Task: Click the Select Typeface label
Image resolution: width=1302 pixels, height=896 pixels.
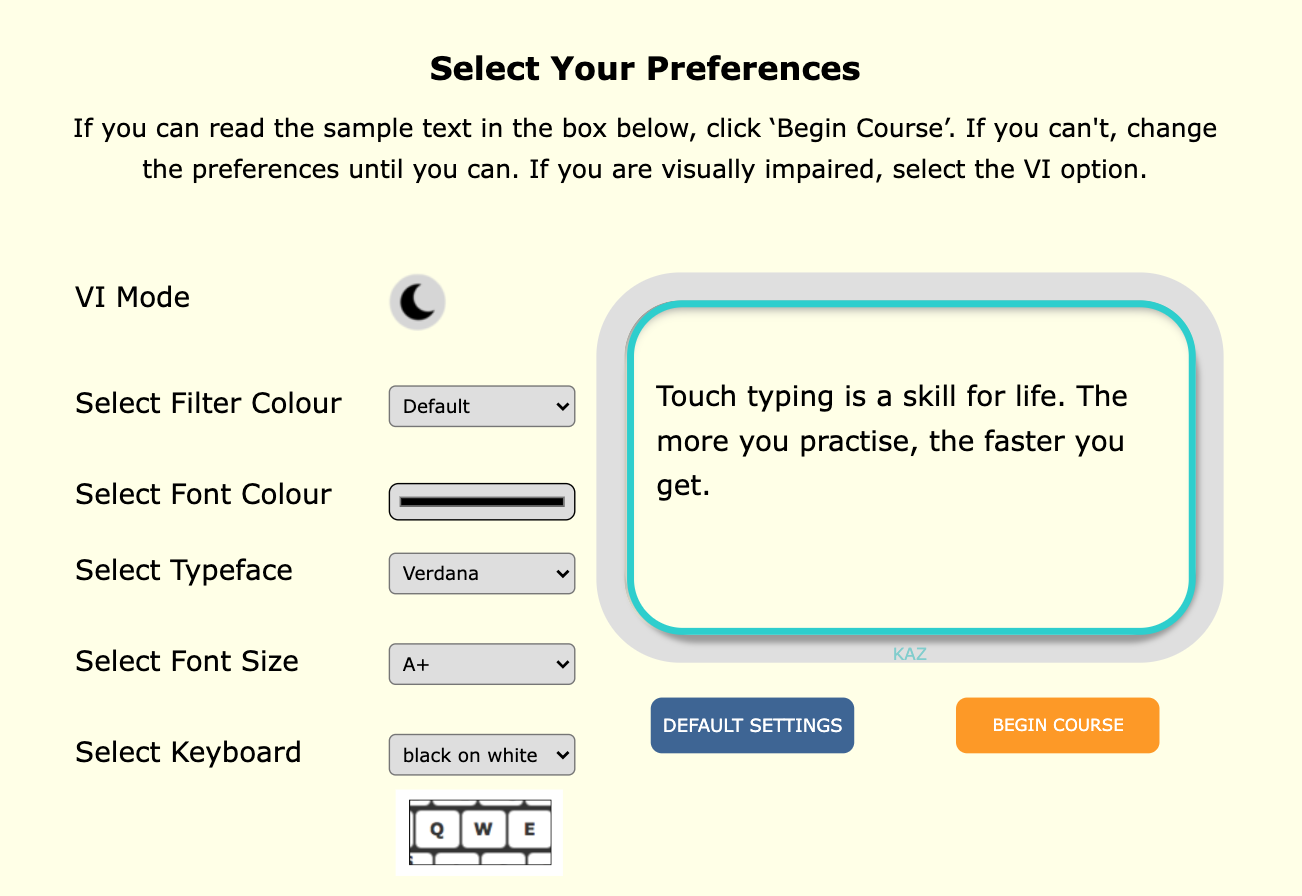Action: point(184,570)
